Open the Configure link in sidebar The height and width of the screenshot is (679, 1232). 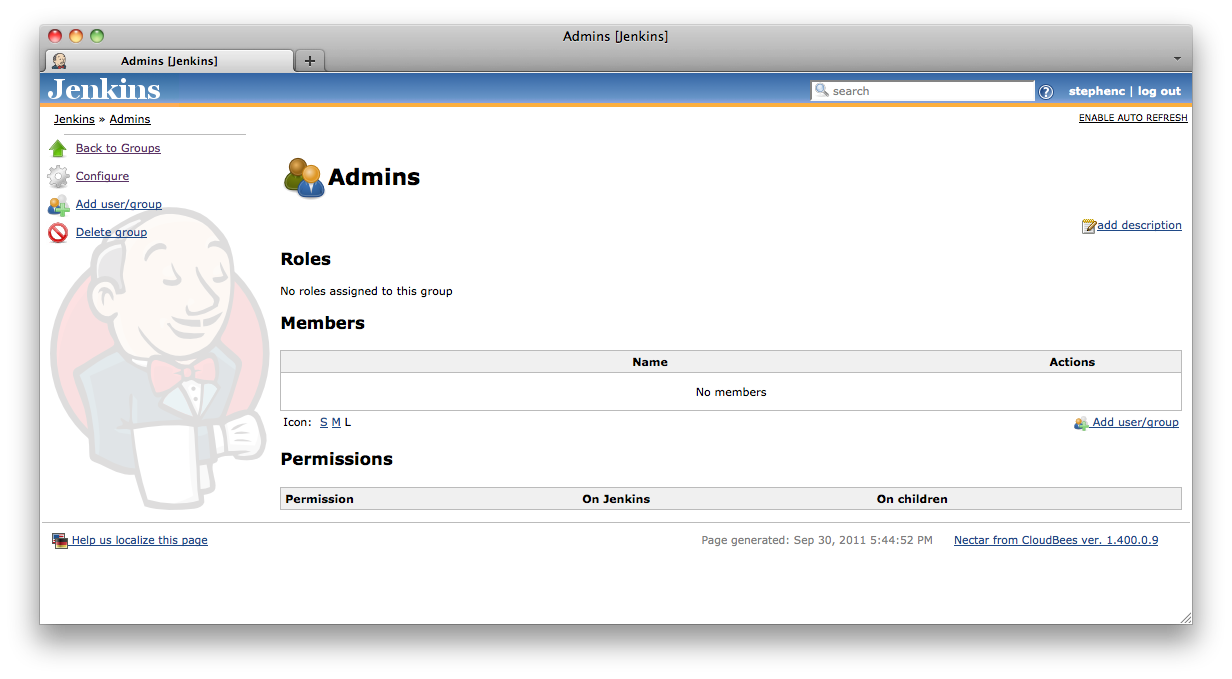102,176
